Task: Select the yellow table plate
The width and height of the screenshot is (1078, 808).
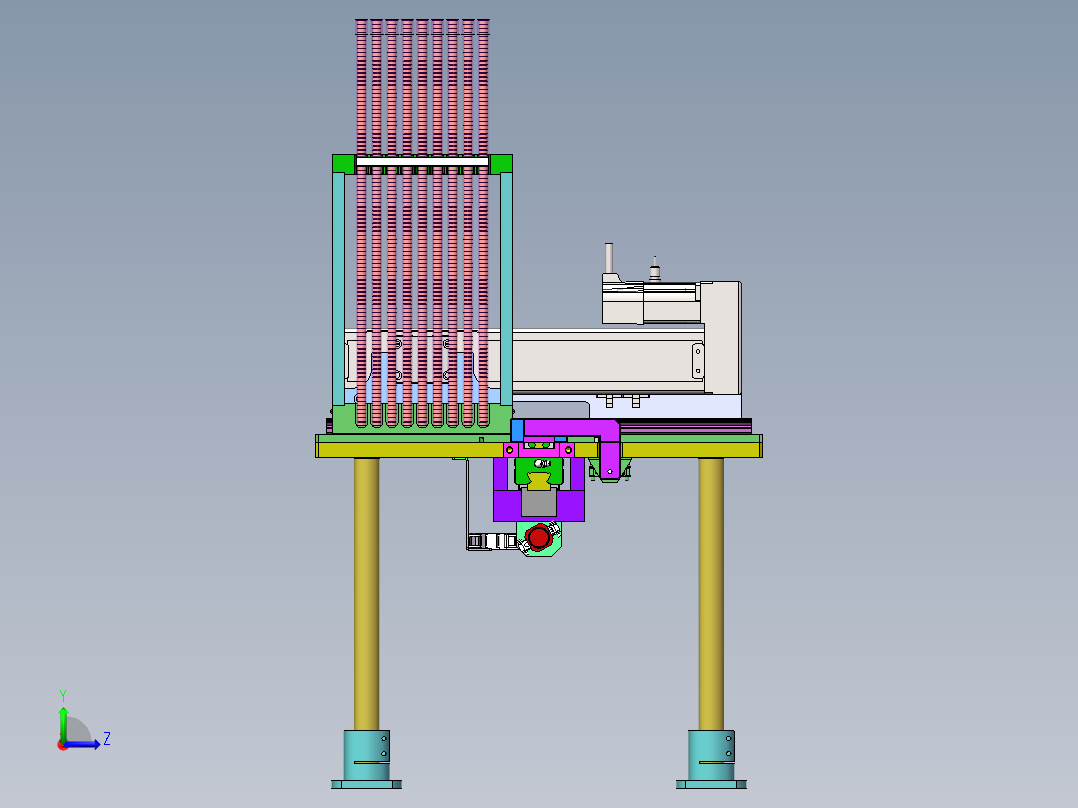Action: click(412, 450)
